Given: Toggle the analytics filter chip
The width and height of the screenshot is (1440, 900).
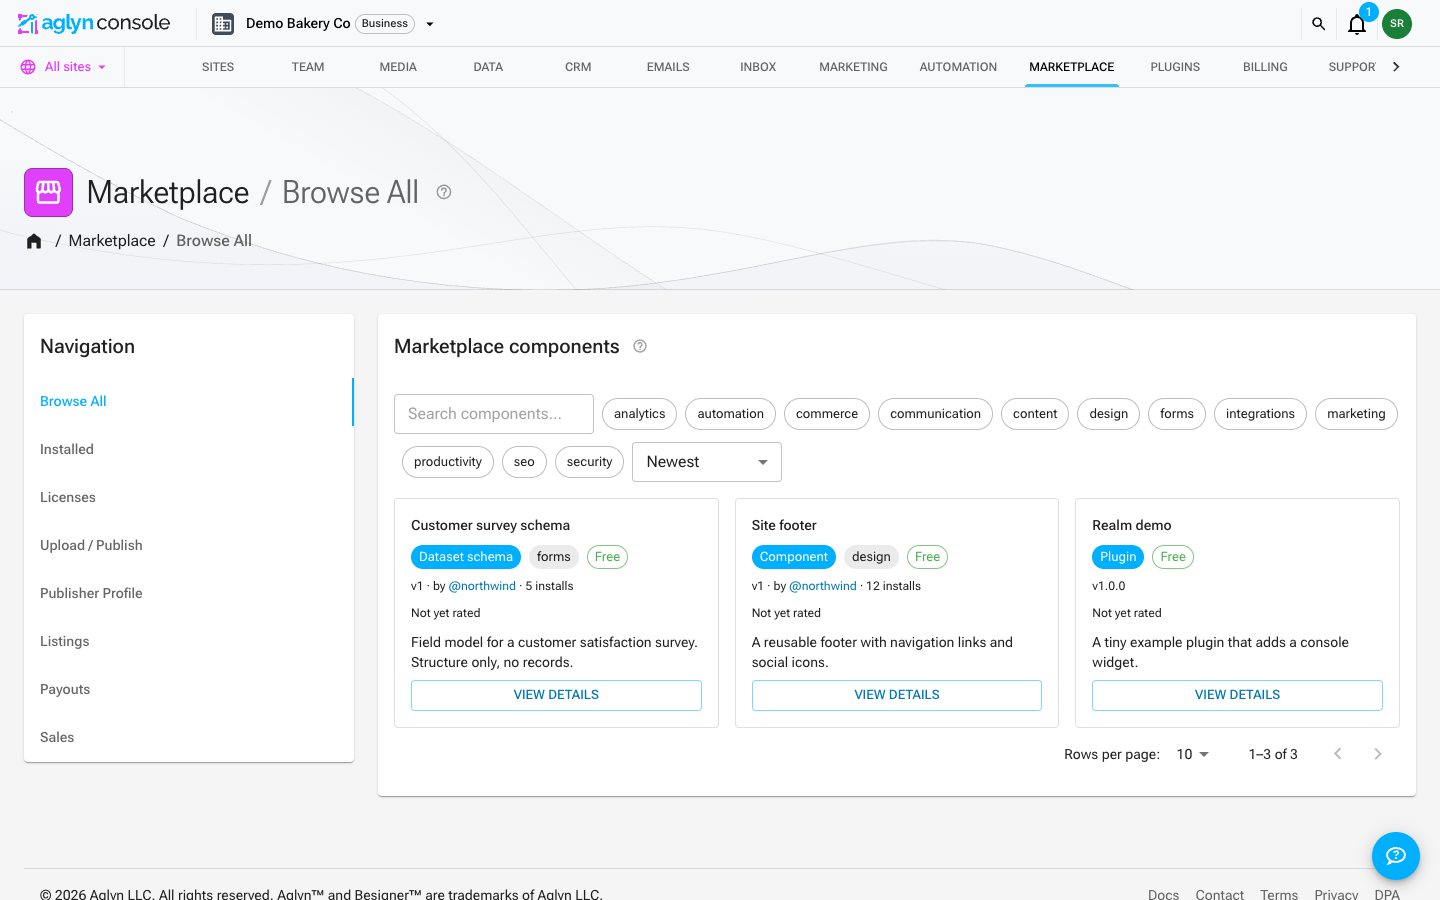Looking at the screenshot, I should [x=640, y=414].
